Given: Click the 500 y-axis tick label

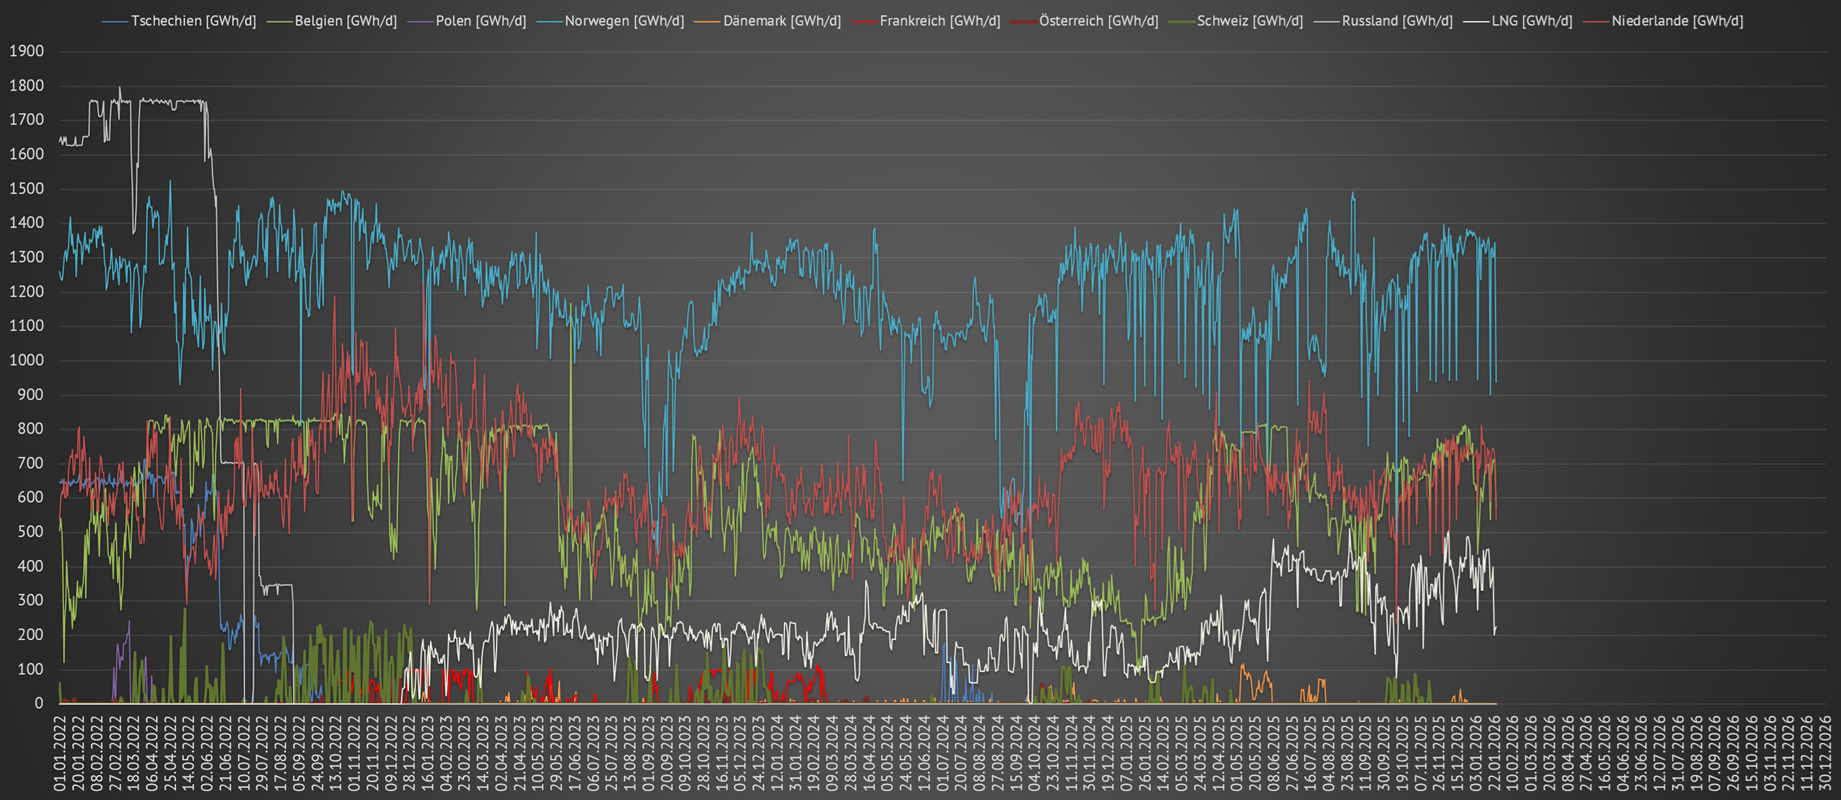Looking at the screenshot, I should click(x=31, y=532).
